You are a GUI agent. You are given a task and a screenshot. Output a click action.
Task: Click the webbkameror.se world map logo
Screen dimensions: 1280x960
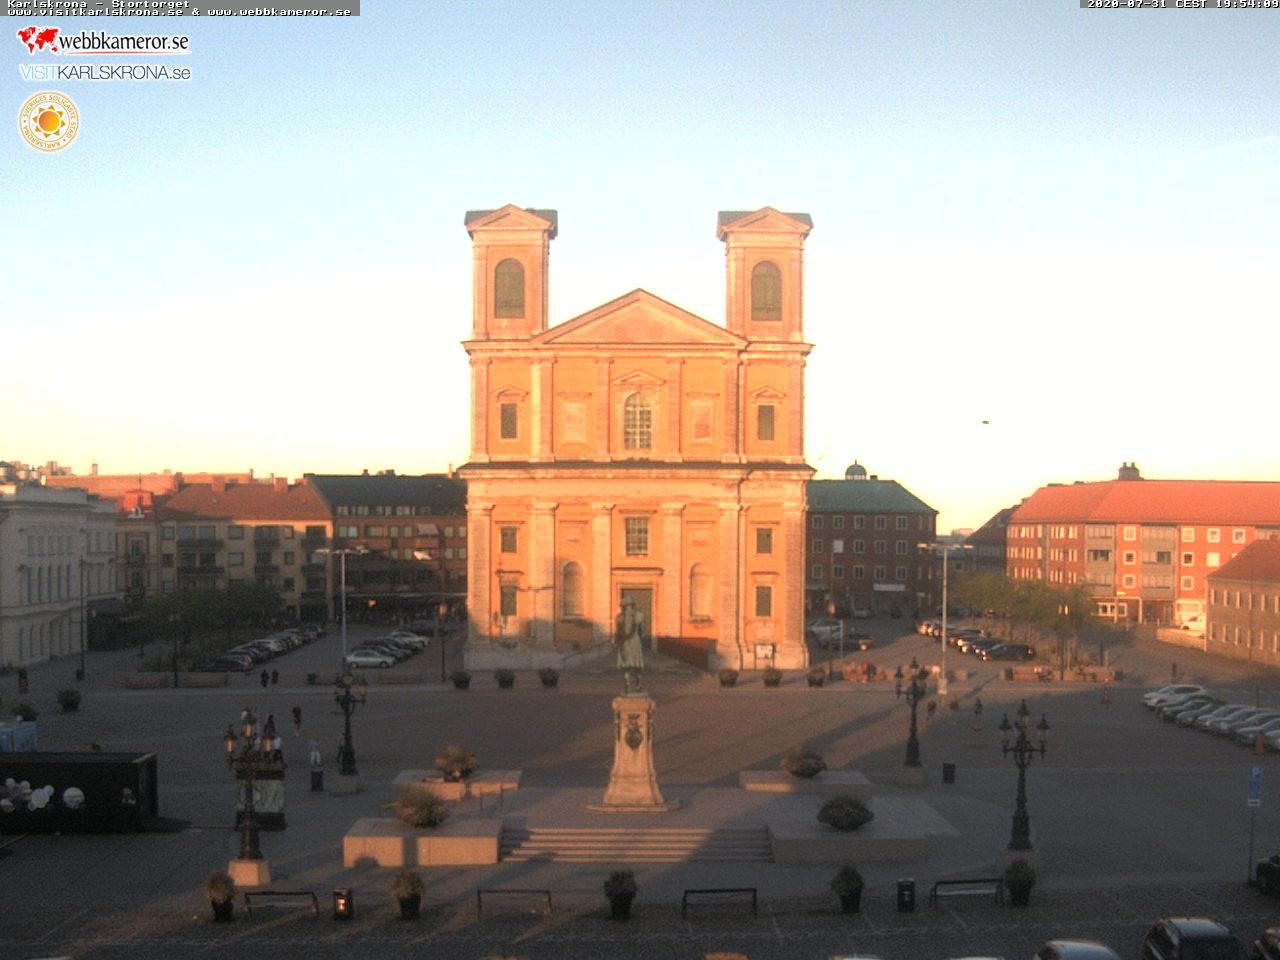tap(103, 40)
